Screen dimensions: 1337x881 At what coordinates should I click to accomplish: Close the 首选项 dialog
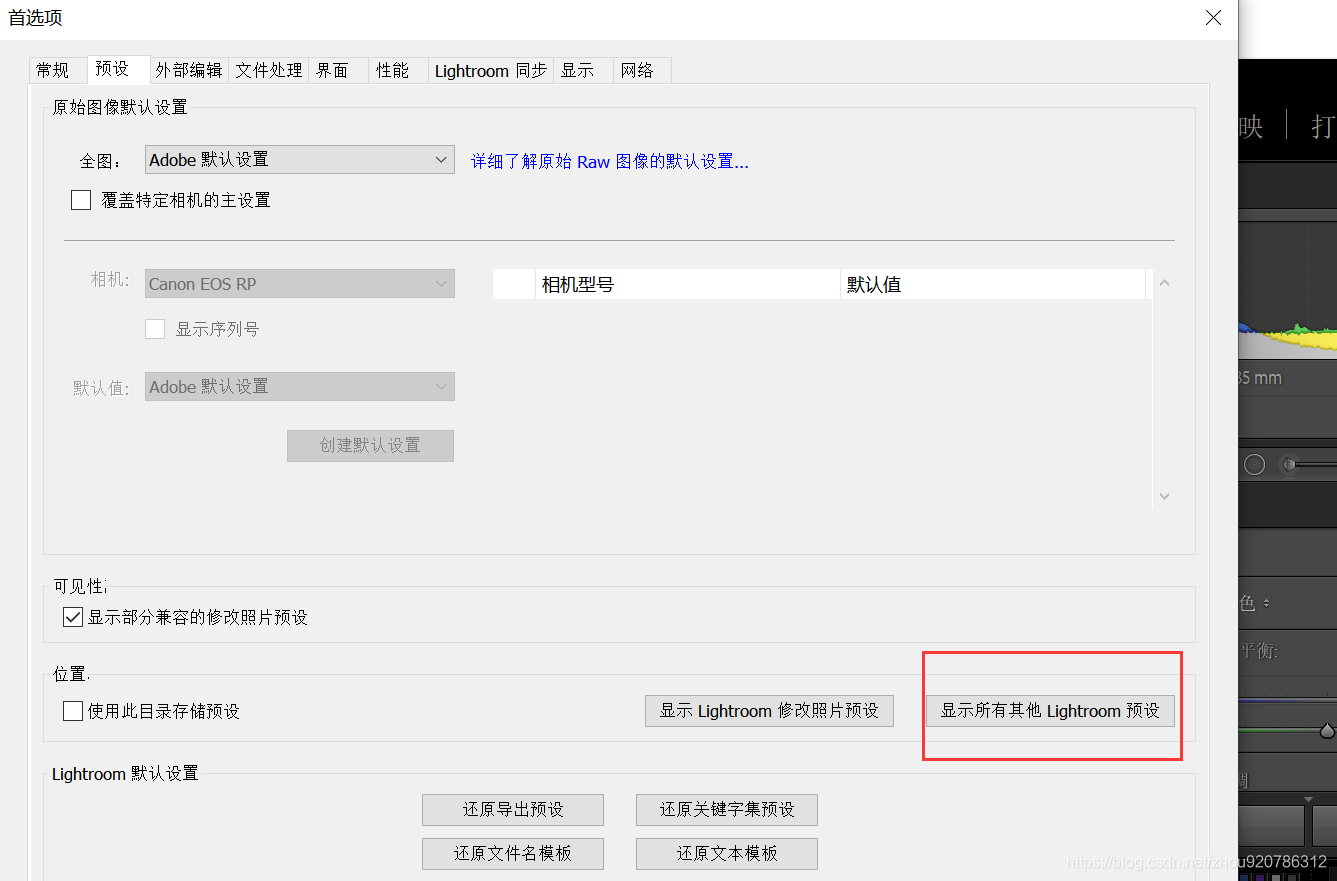(1213, 18)
